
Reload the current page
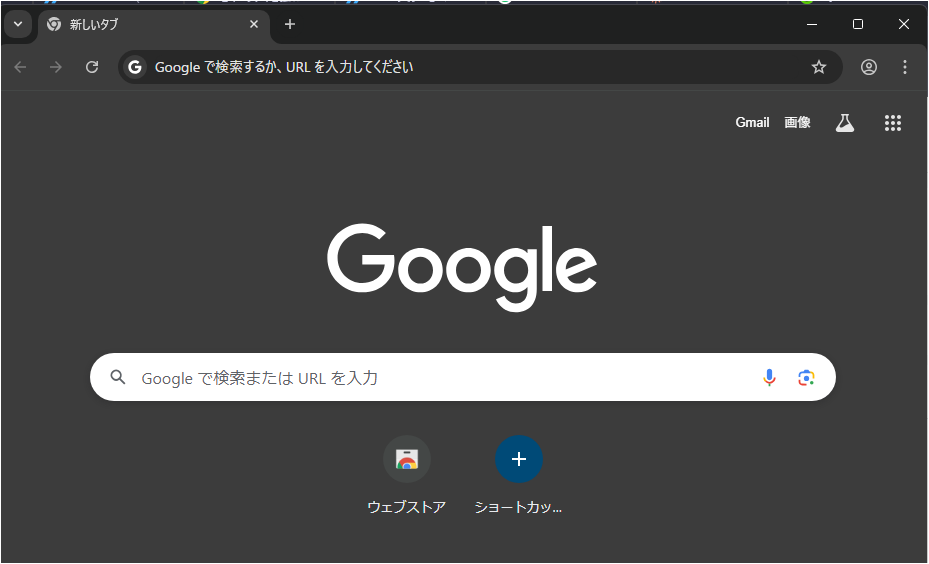click(x=92, y=67)
